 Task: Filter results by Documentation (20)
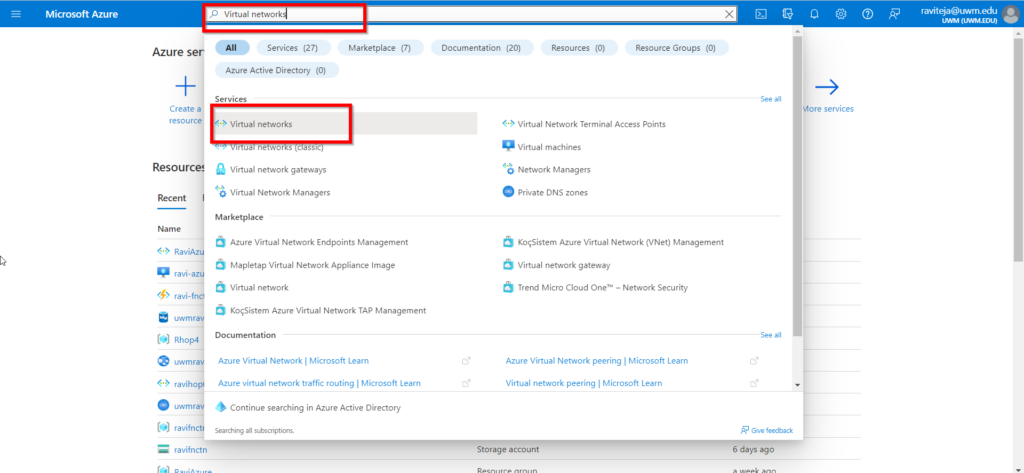click(x=481, y=48)
